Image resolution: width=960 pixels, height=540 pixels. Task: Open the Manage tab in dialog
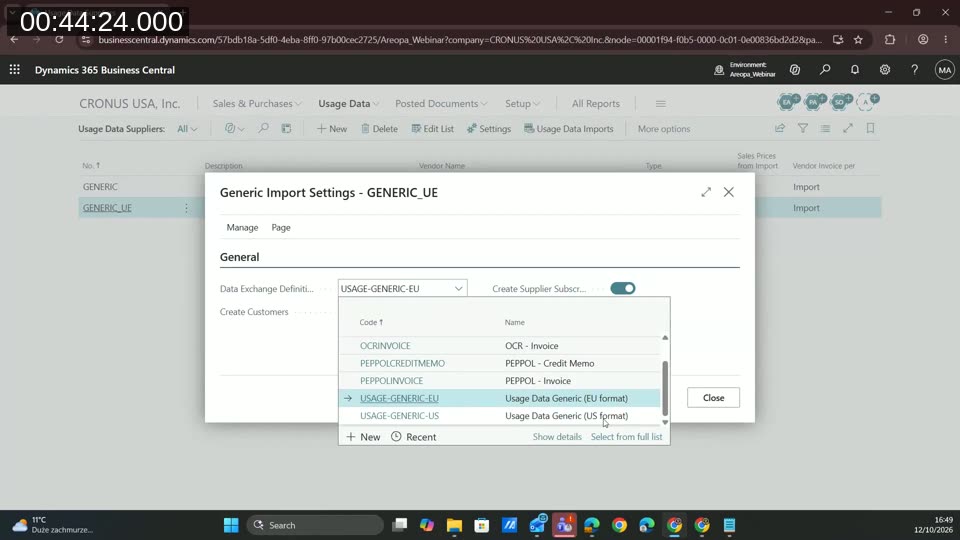coord(242,227)
